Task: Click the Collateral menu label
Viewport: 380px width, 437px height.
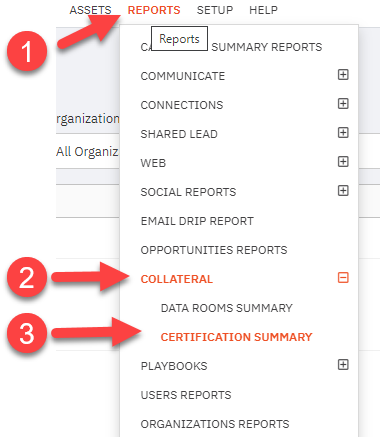Action: (x=176, y=279)
